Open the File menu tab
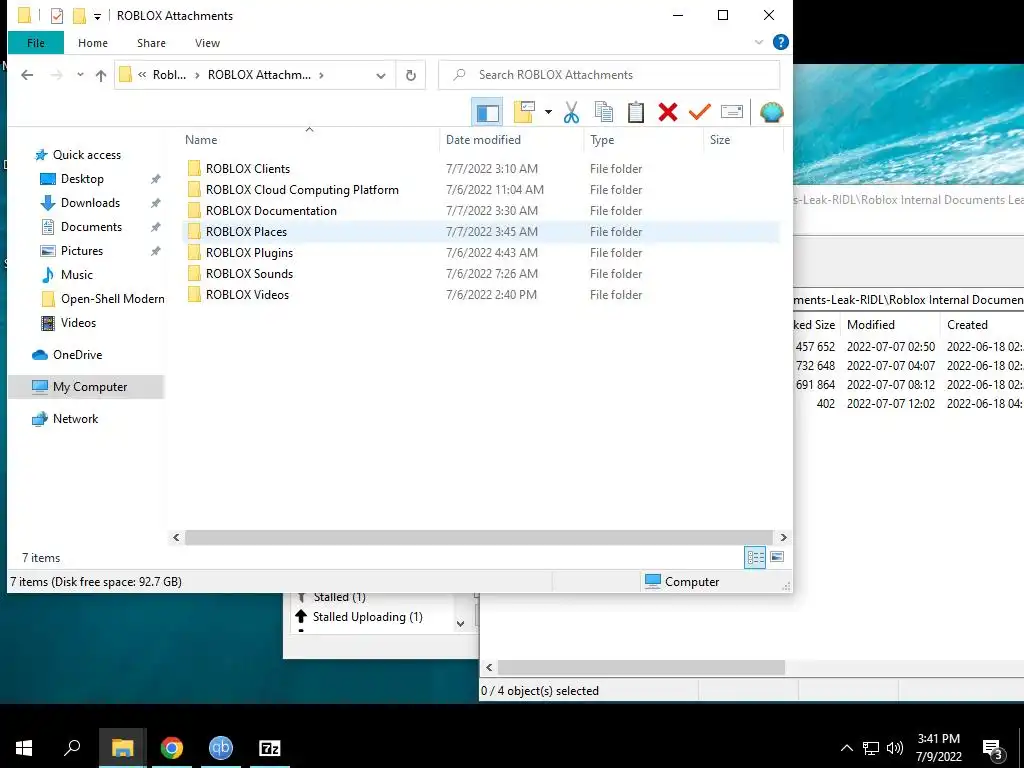The height and width of the screenshot is (768, 1024). [x=36, y=43]
